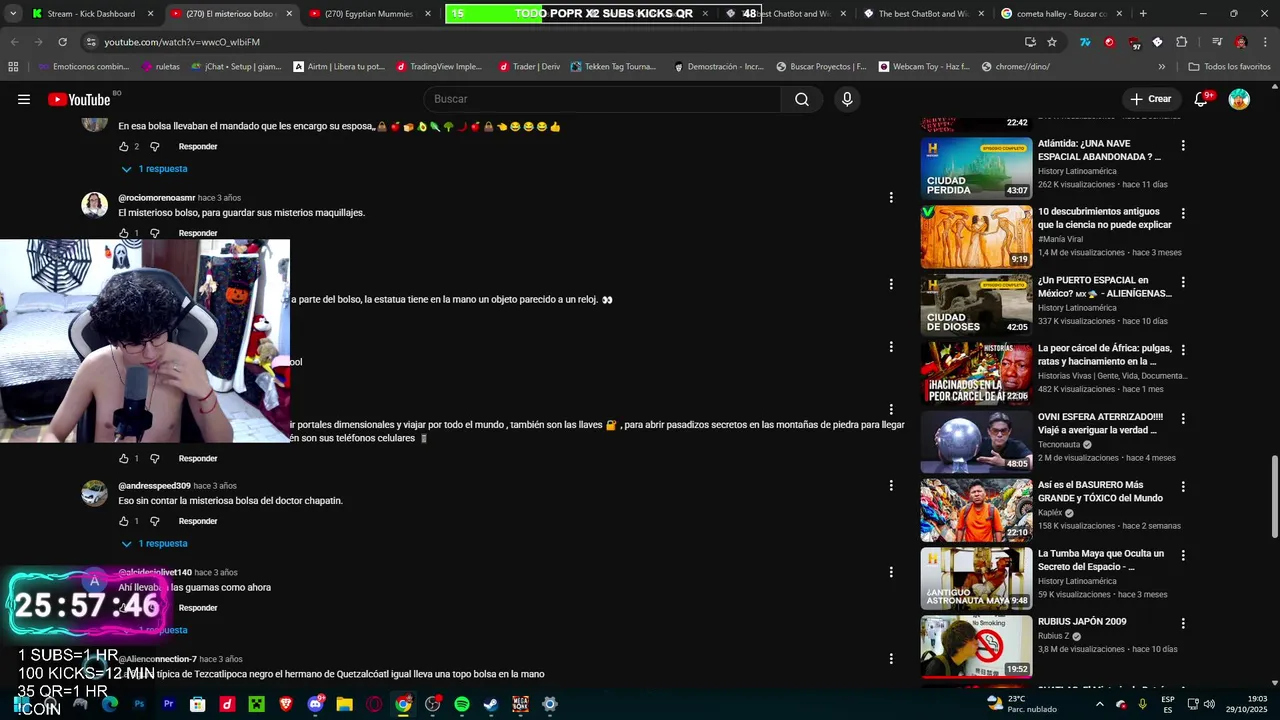1280x720 pixels.
Task: Open Photoshop from the taskbar
Action: [x=139, y=704]
